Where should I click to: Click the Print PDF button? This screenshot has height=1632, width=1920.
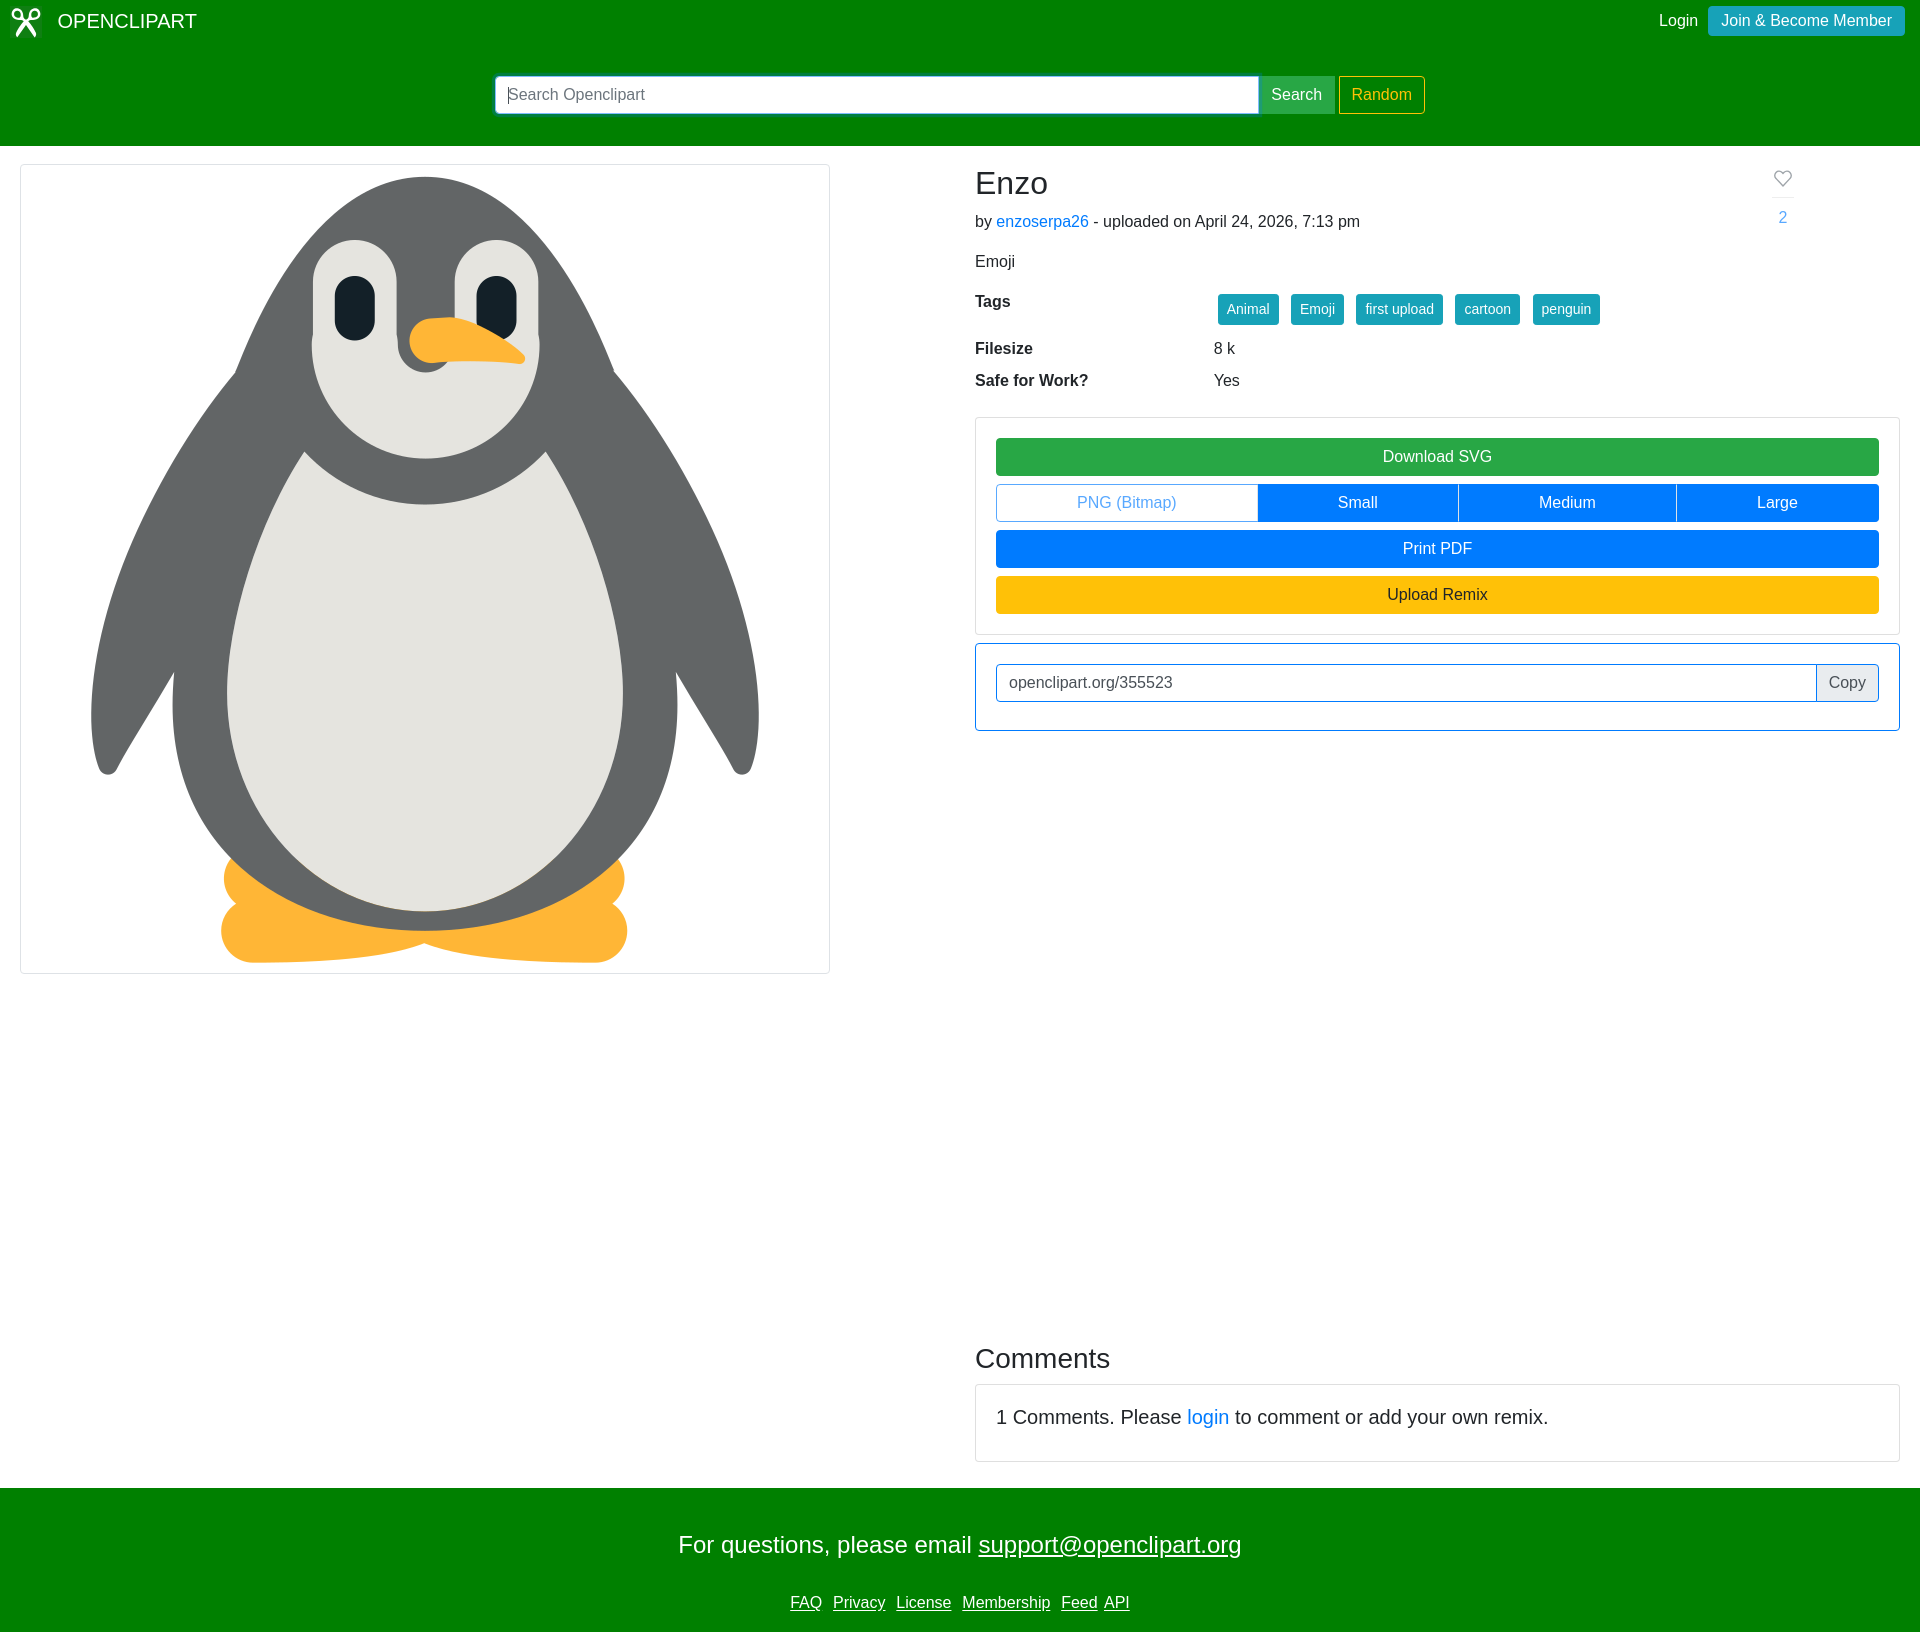pos(1436,549)
